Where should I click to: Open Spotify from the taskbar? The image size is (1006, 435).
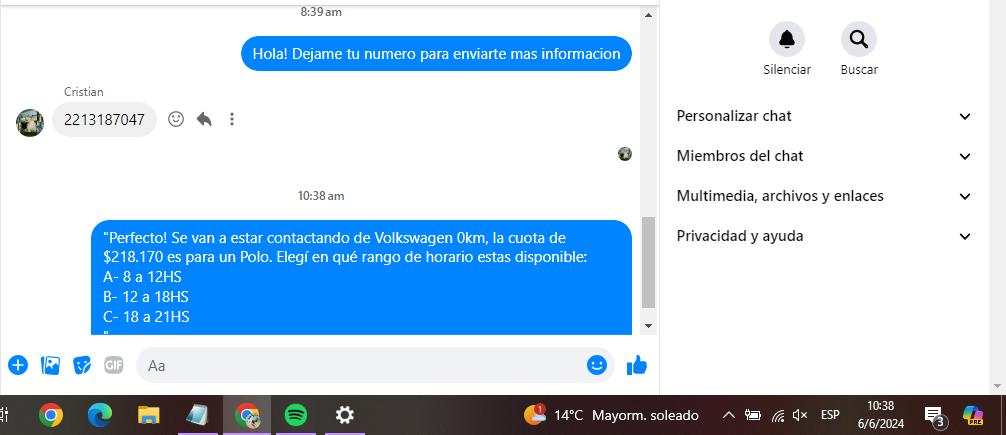pos(295,416)
